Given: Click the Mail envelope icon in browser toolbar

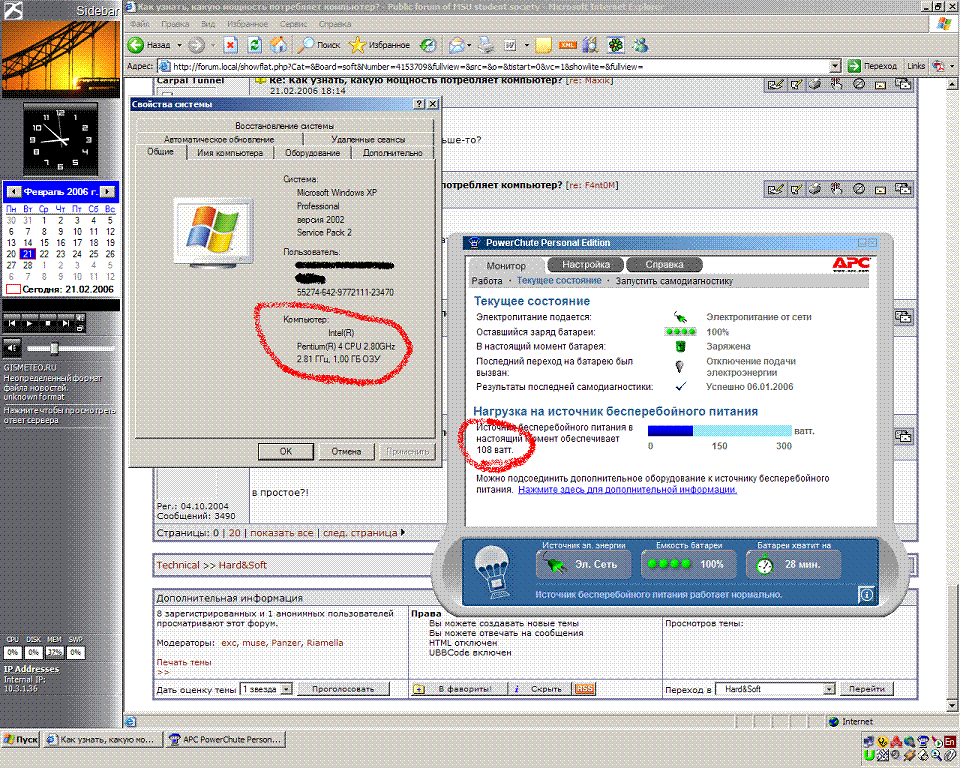Looking at the screenshot, I should (x=456, y=45).
